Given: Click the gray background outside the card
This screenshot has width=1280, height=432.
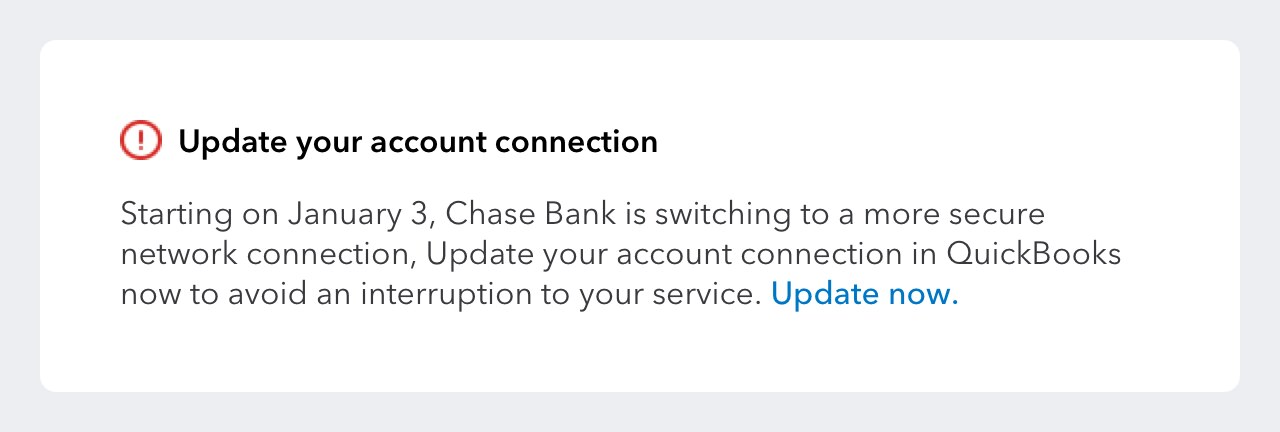Looking at the screenshot, I should 640,412.
